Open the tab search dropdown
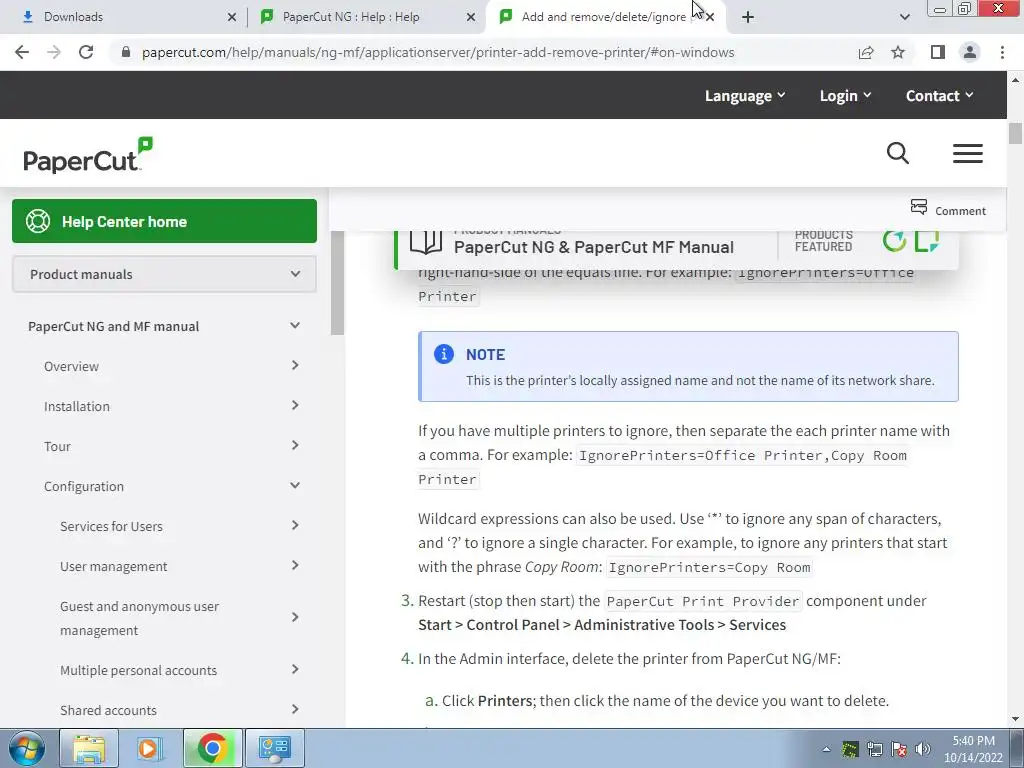The height and width of the screenshot is (768, 1024). (904, 17)
